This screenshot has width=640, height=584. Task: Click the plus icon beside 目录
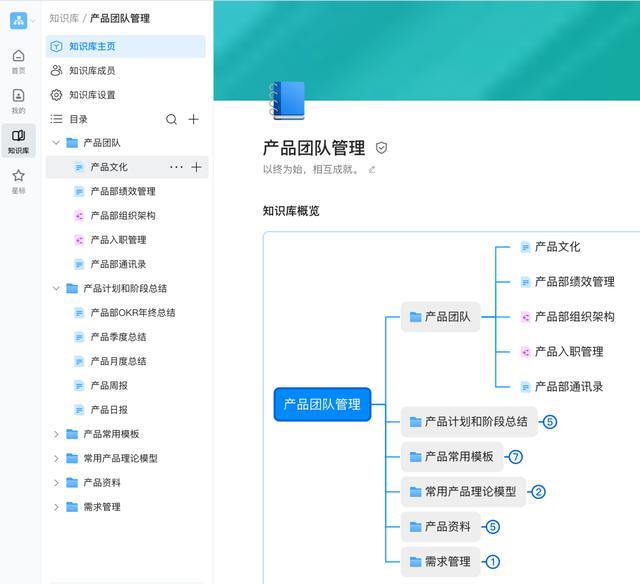click(x=194, y=119)
